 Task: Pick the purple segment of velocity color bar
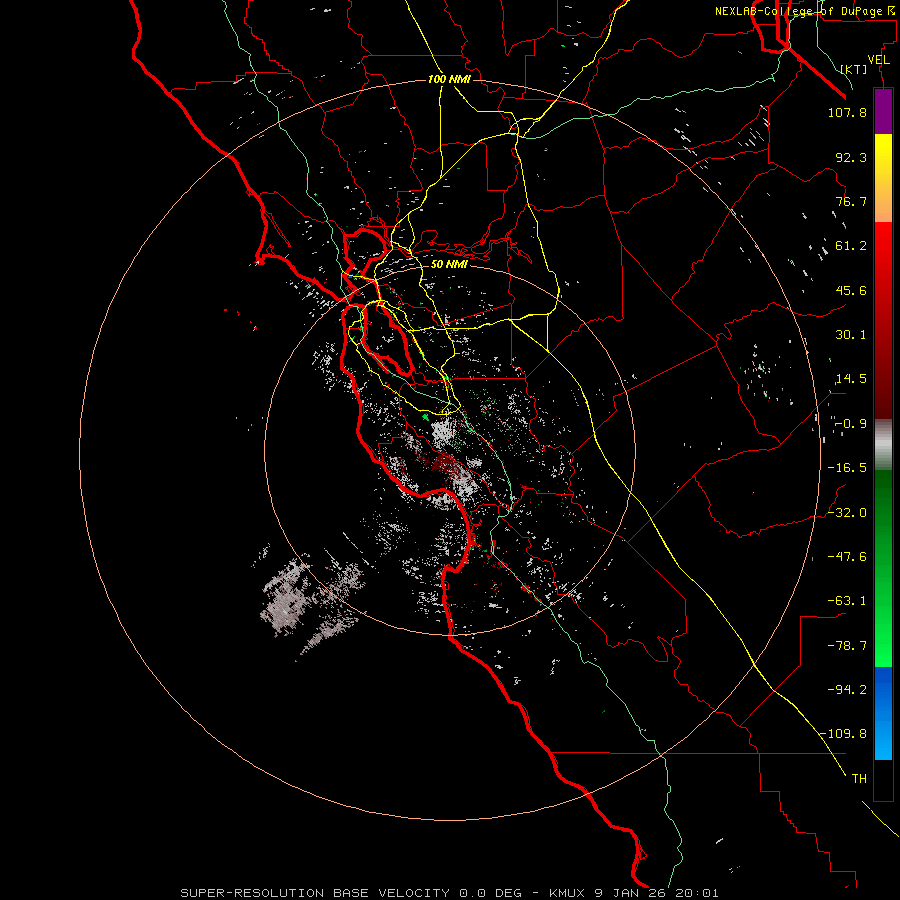pos(883,111)
